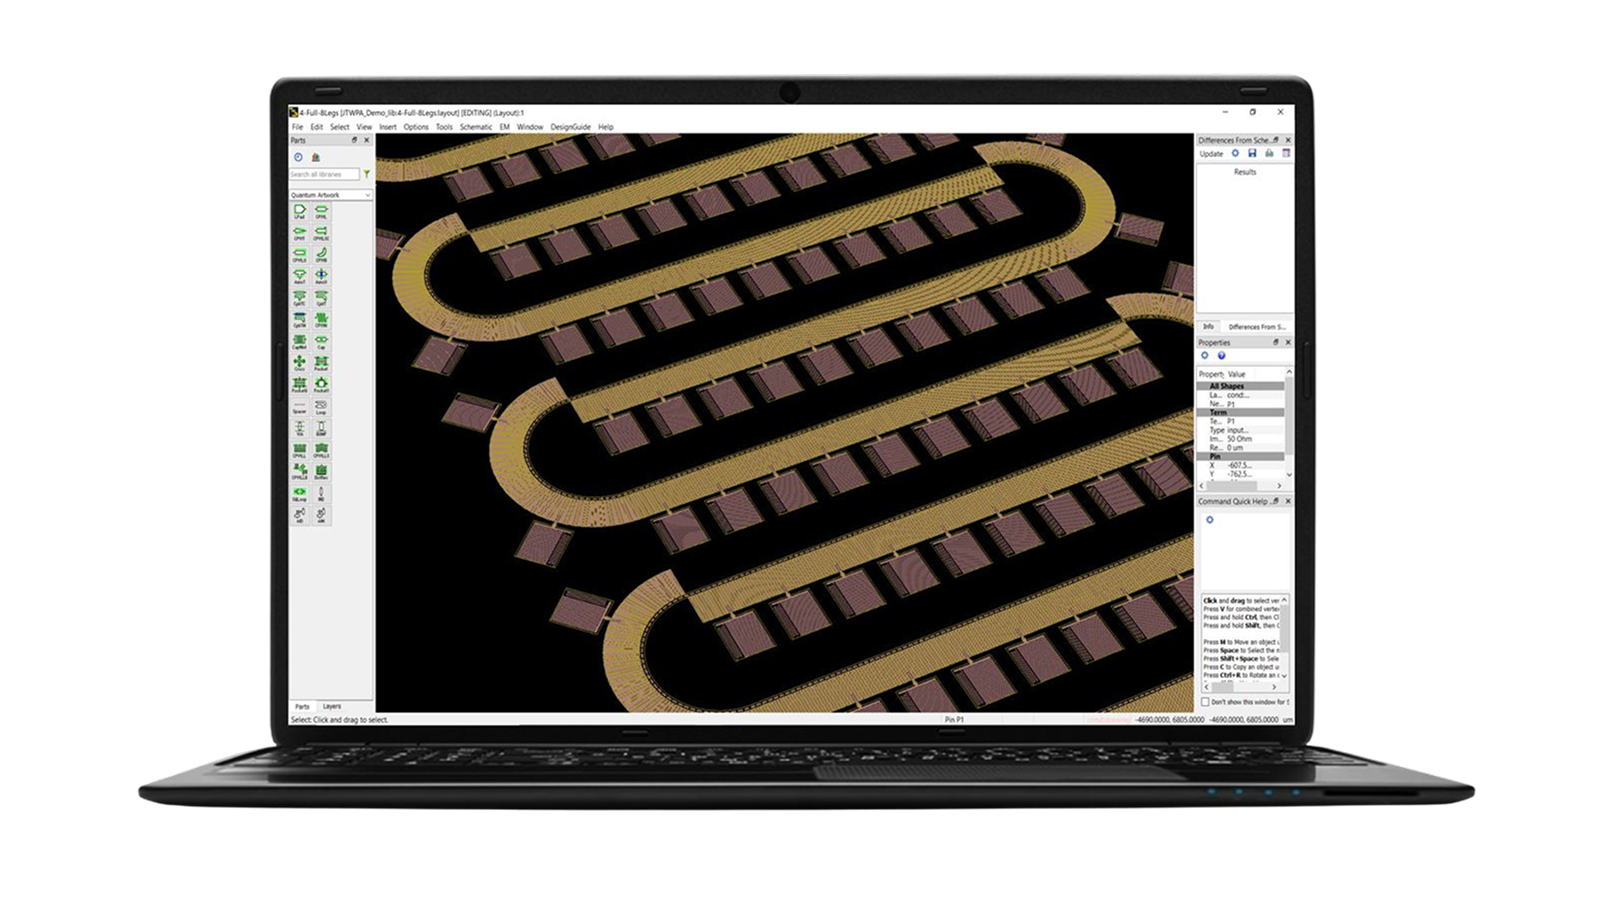Click the "Term" section header in Properties
This screenshot has width=1600, height=900.
(x=1240, y=412)
